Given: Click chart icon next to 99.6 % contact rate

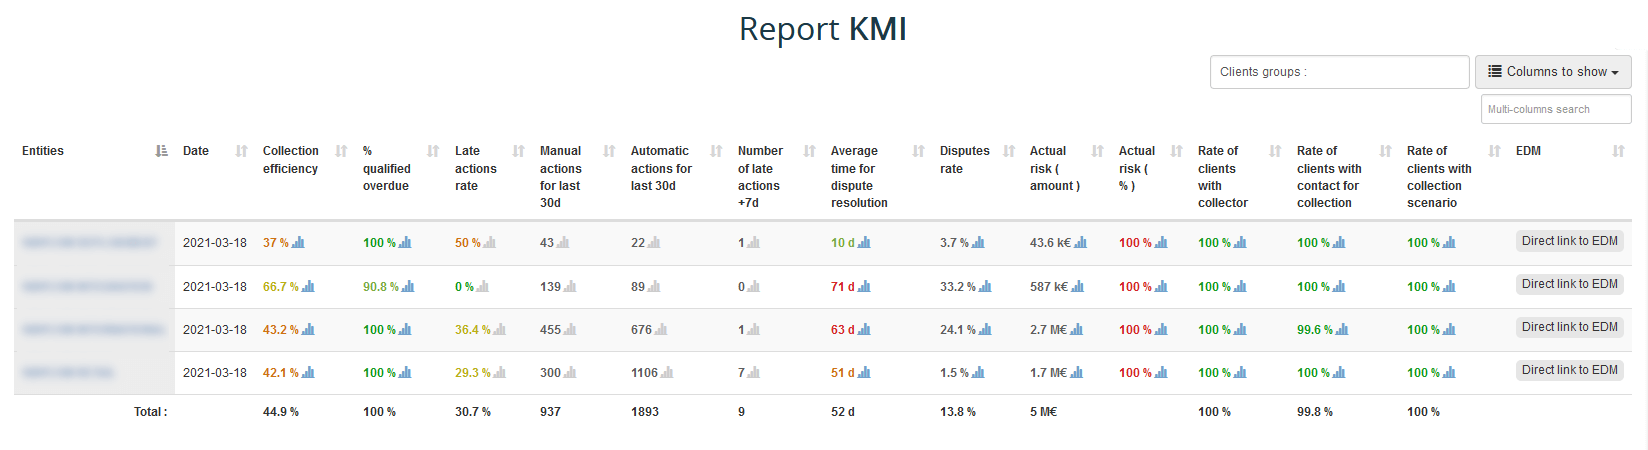Looking at the screenshot, I should click(1342, 330).
